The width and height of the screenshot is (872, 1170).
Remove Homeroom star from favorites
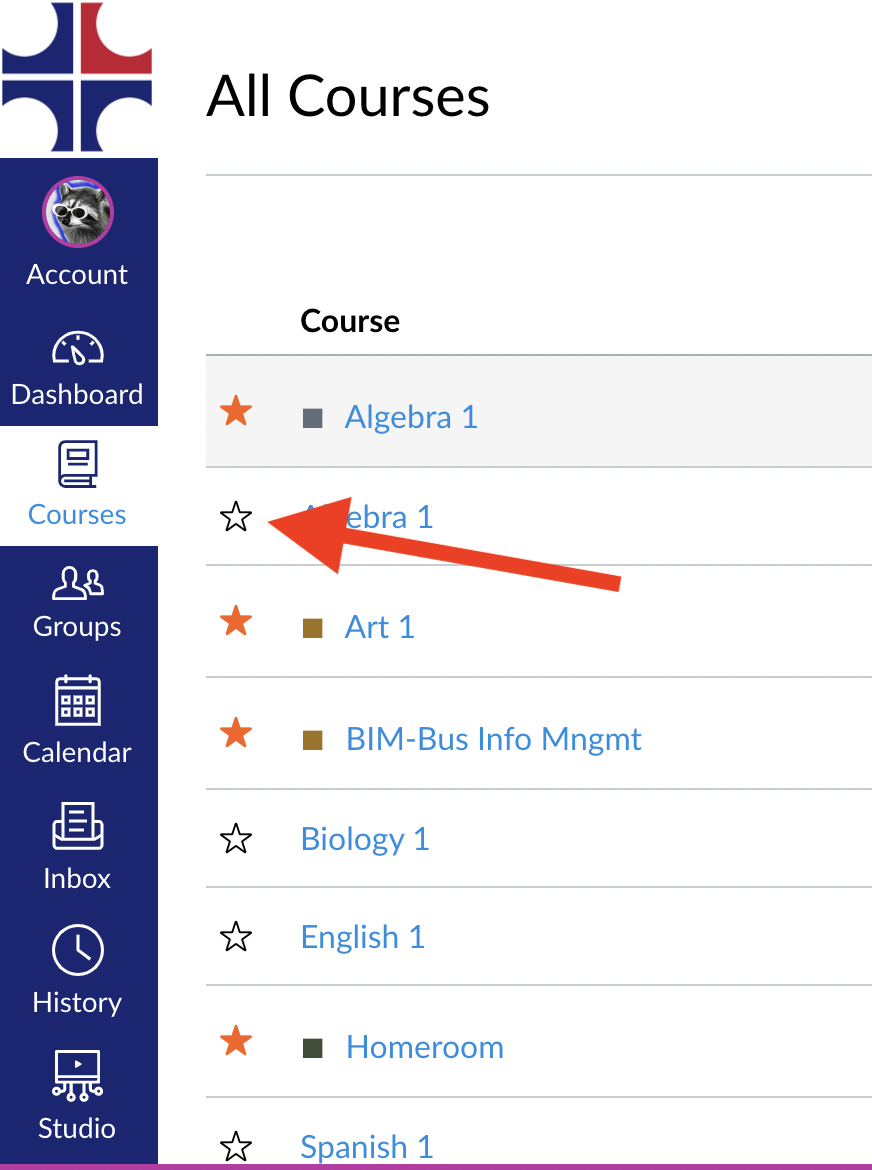(236, 1042)
